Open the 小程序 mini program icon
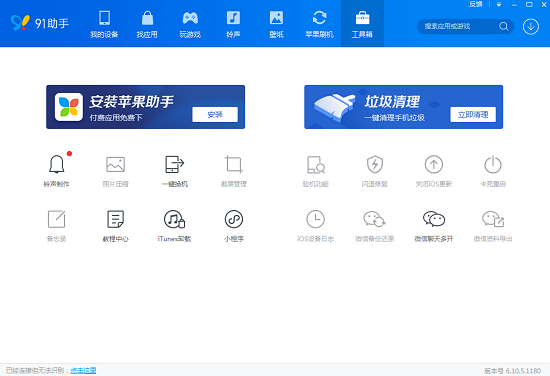Image resolution: width=550 pixels, height=376 pixels. (234, 219)
